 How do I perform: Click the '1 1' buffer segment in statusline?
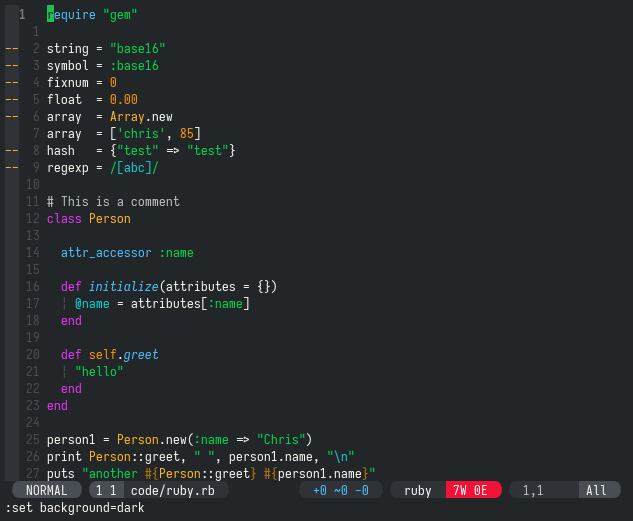106,490
